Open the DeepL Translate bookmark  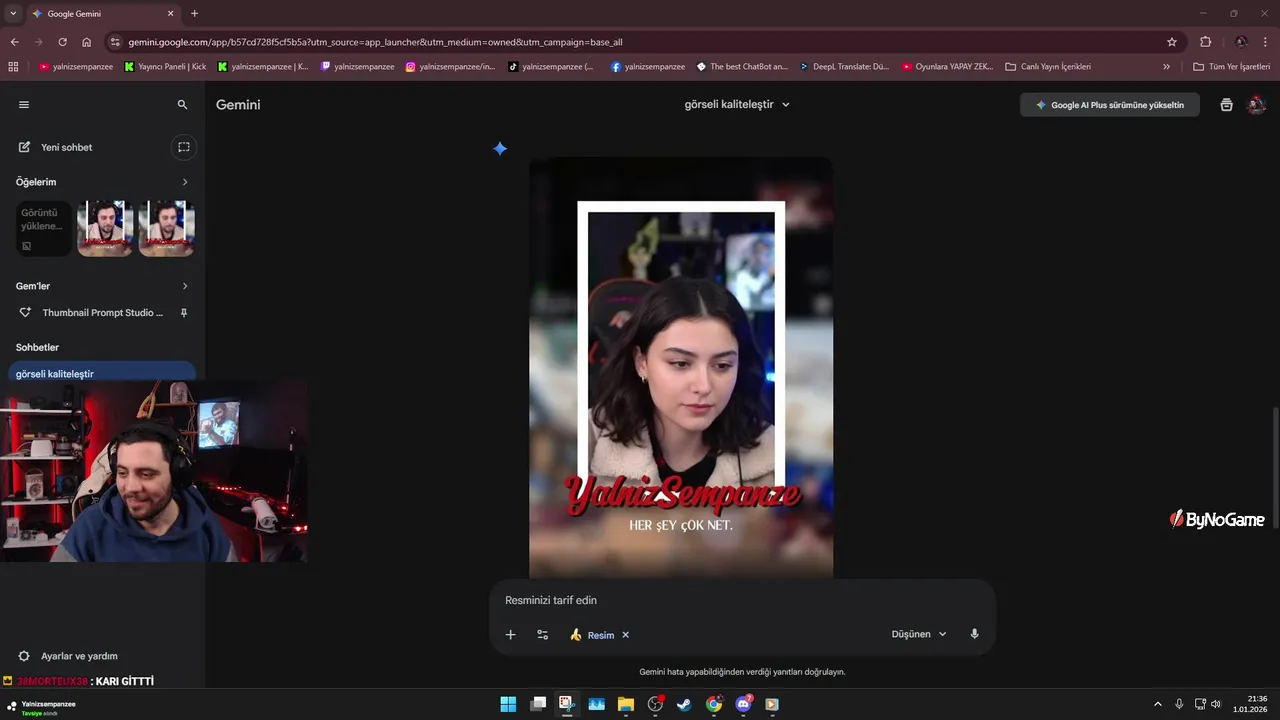pyautogui.click(x=844, y=67)
